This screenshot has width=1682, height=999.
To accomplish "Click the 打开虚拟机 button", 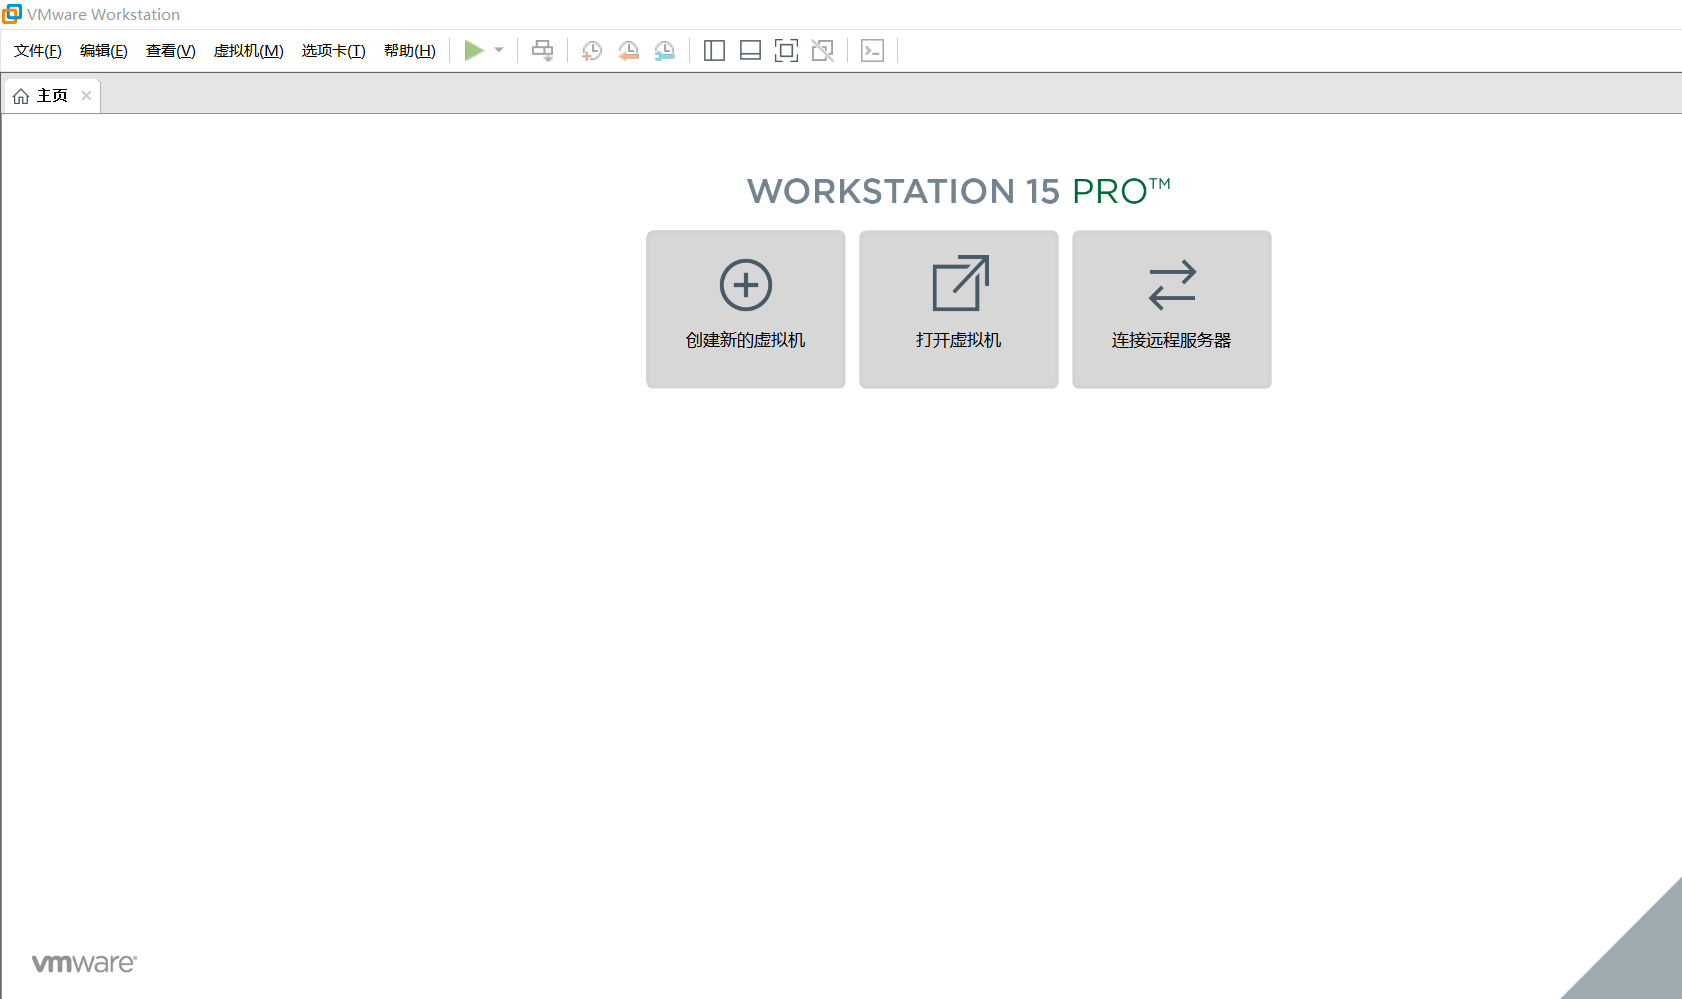I will 959,309.
